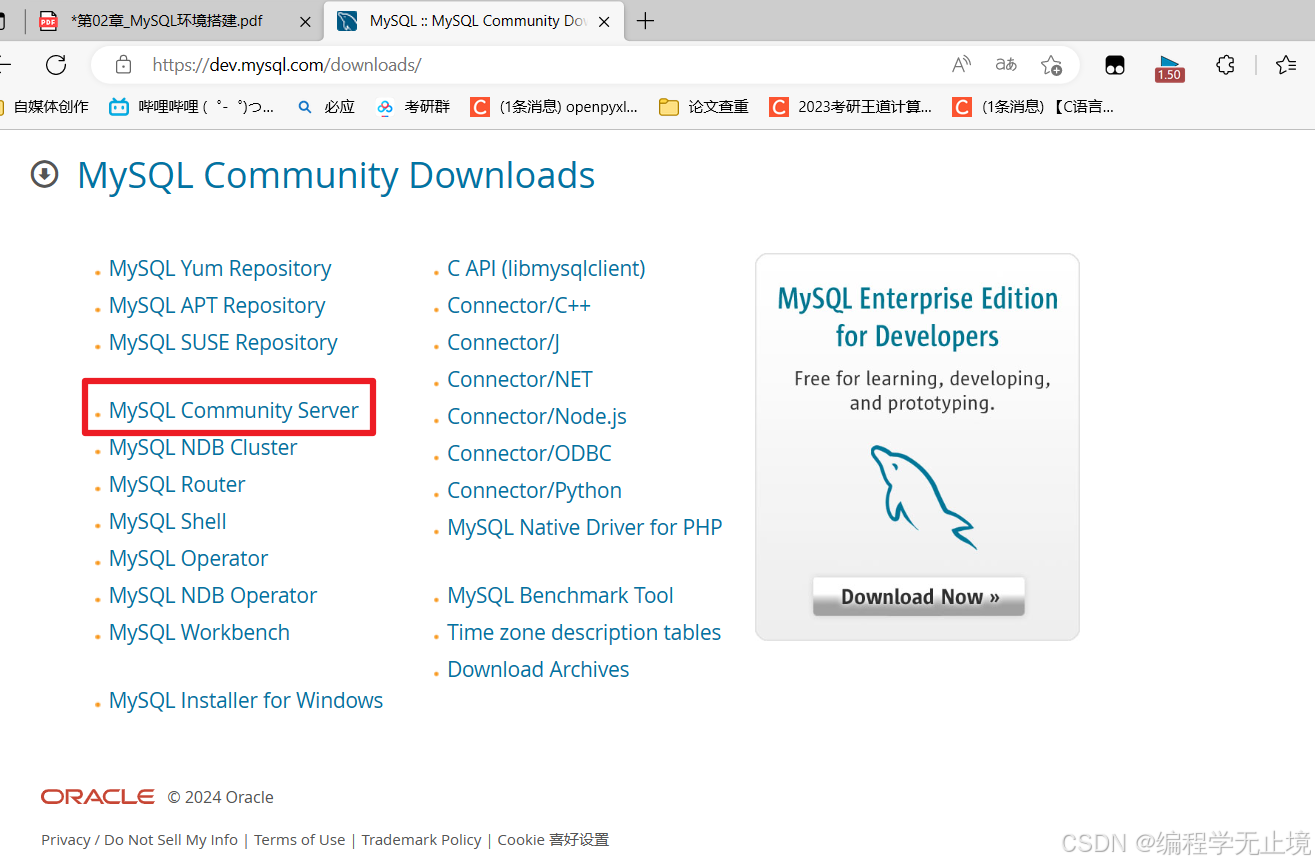The height and width of the screenshot is (865, 1315).
Task: Open Time zone description tables link
Action: click(584, 633)
